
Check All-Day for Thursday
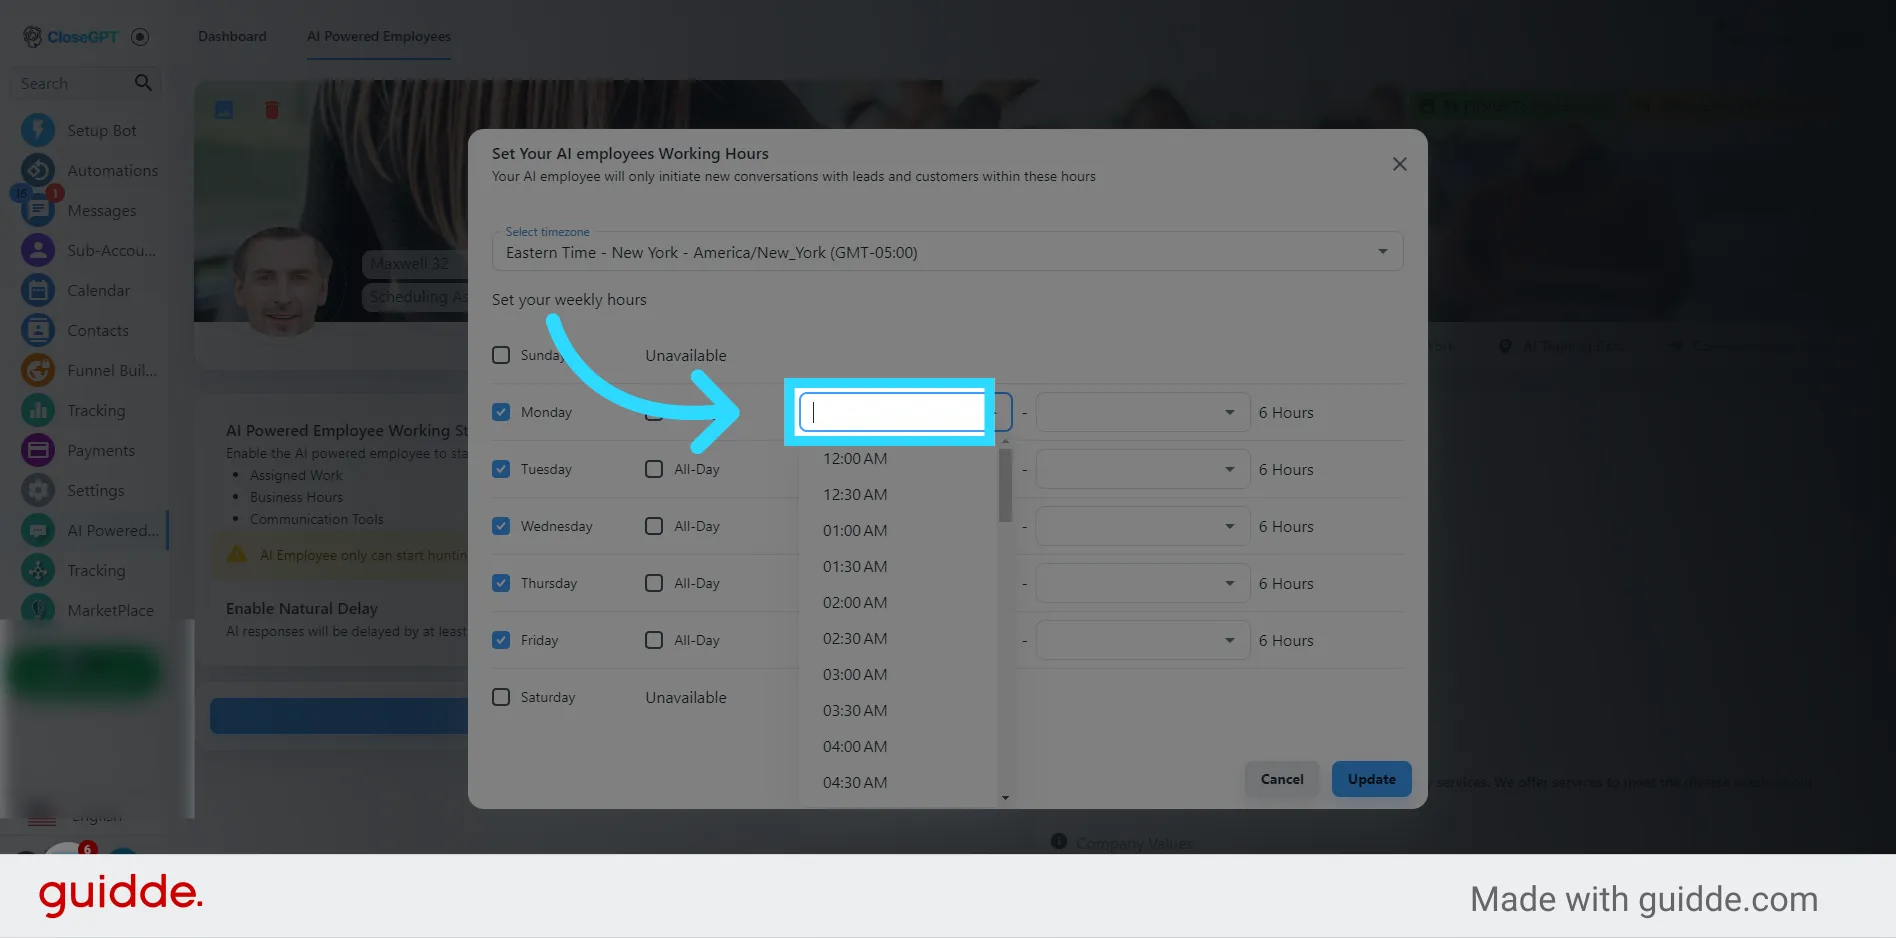click(654, 583)
